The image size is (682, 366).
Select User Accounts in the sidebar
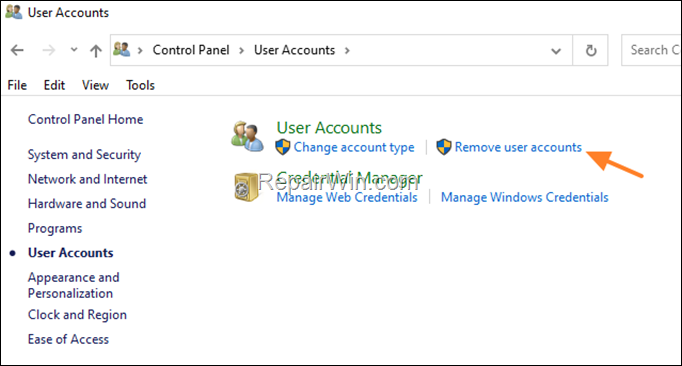tap(70, 253)
